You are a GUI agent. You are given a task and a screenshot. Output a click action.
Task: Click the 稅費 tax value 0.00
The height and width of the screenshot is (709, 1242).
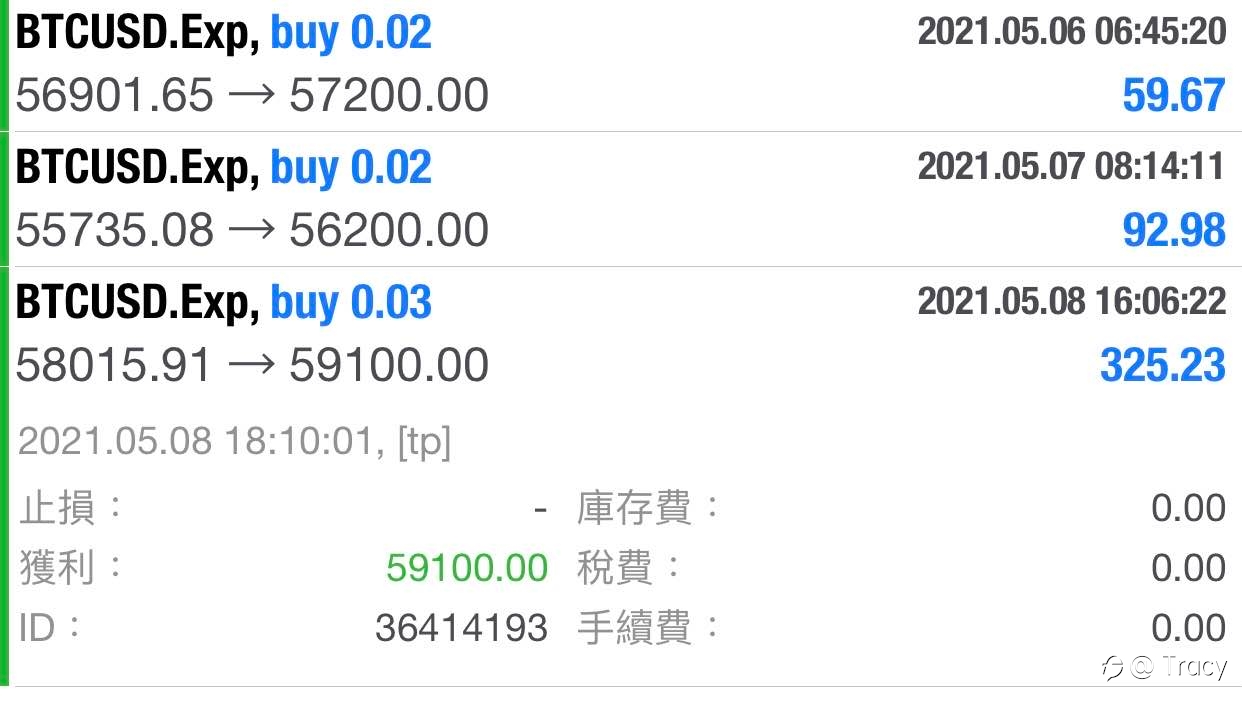coord(1188,568)
